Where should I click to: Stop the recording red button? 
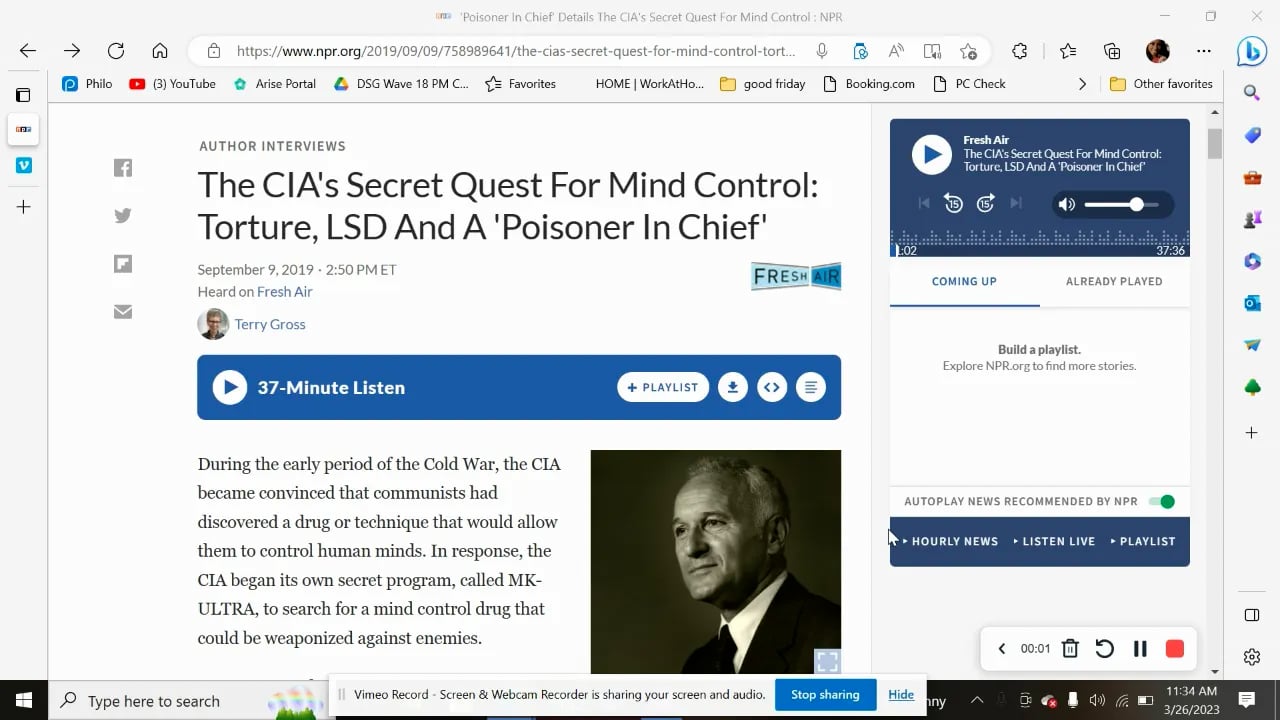coord(1175,649)
